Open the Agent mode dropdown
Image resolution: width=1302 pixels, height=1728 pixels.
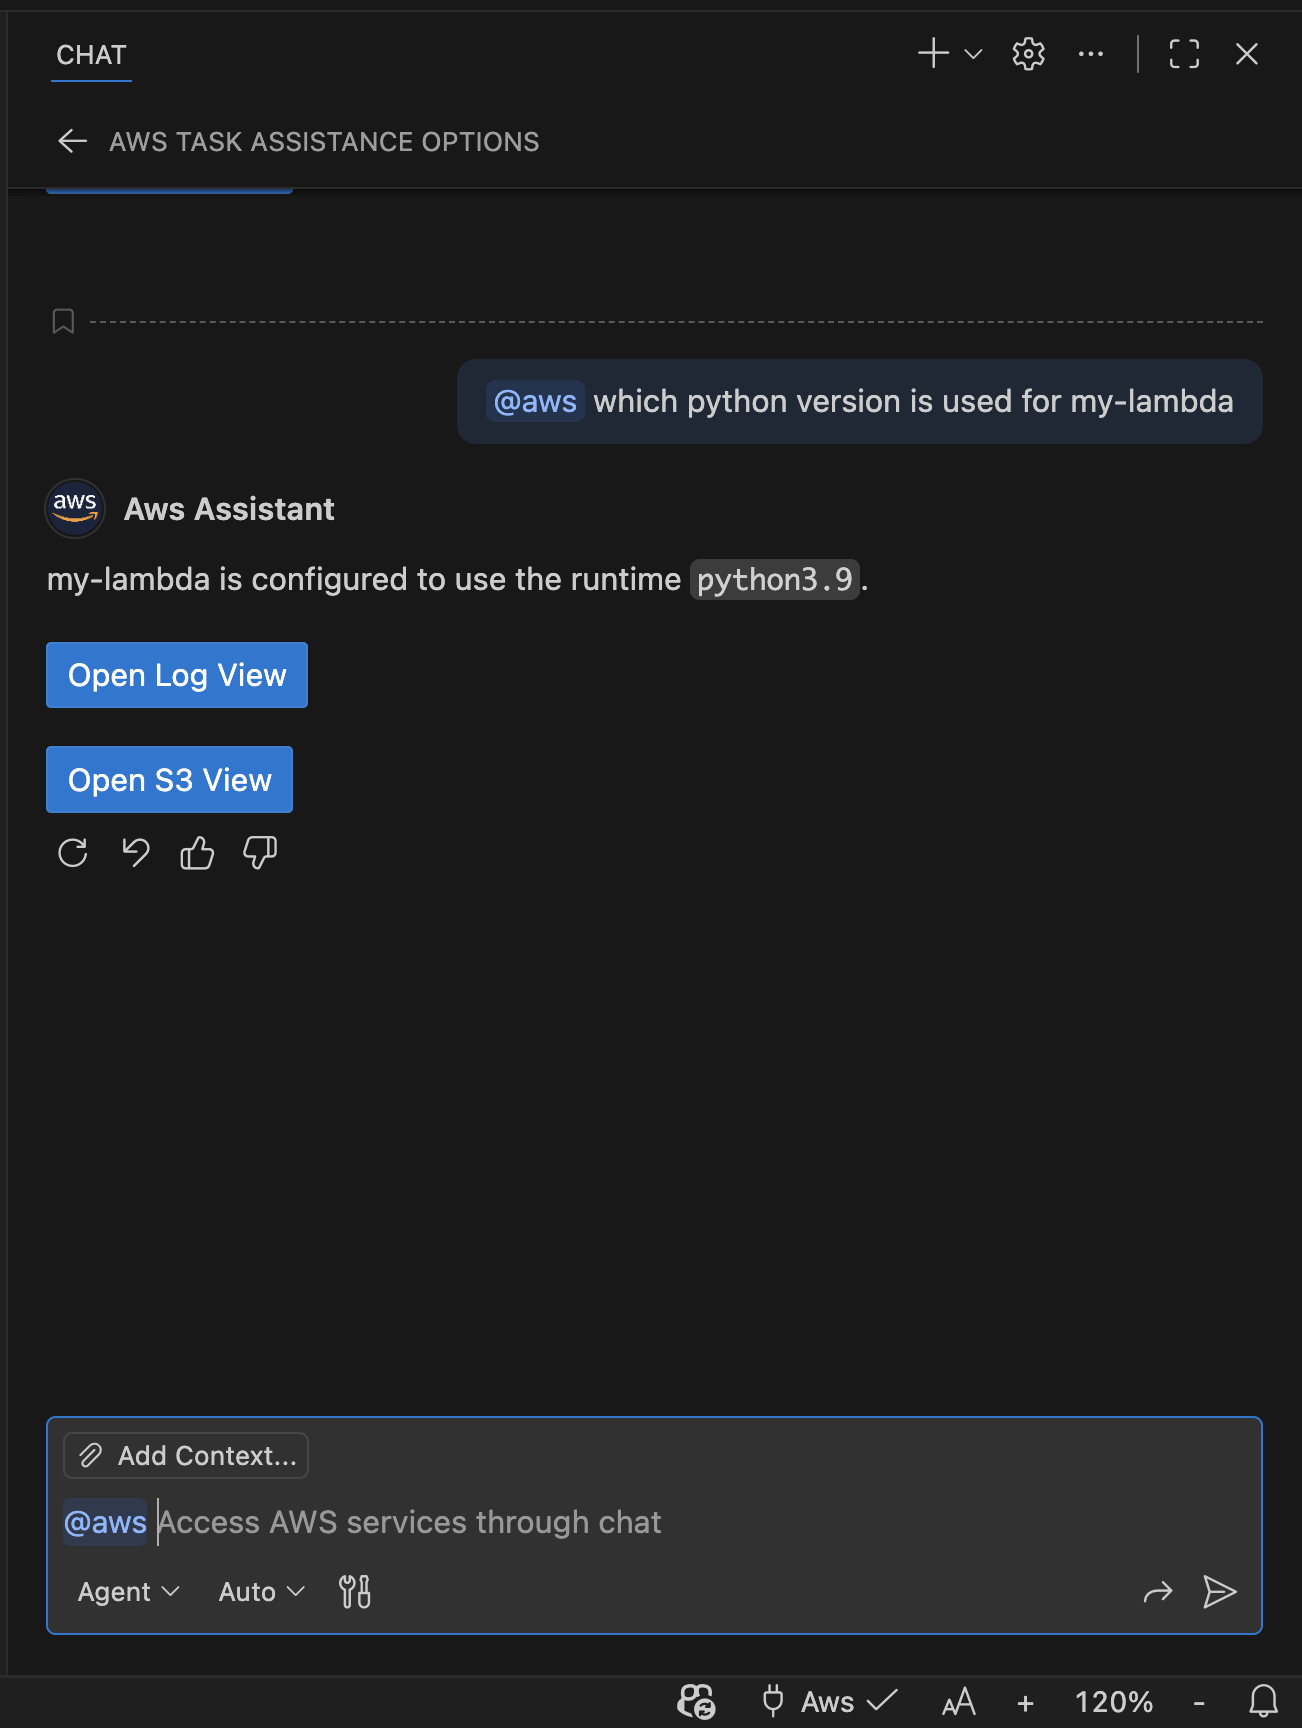pyautogui.click(x=127, y=1591)
